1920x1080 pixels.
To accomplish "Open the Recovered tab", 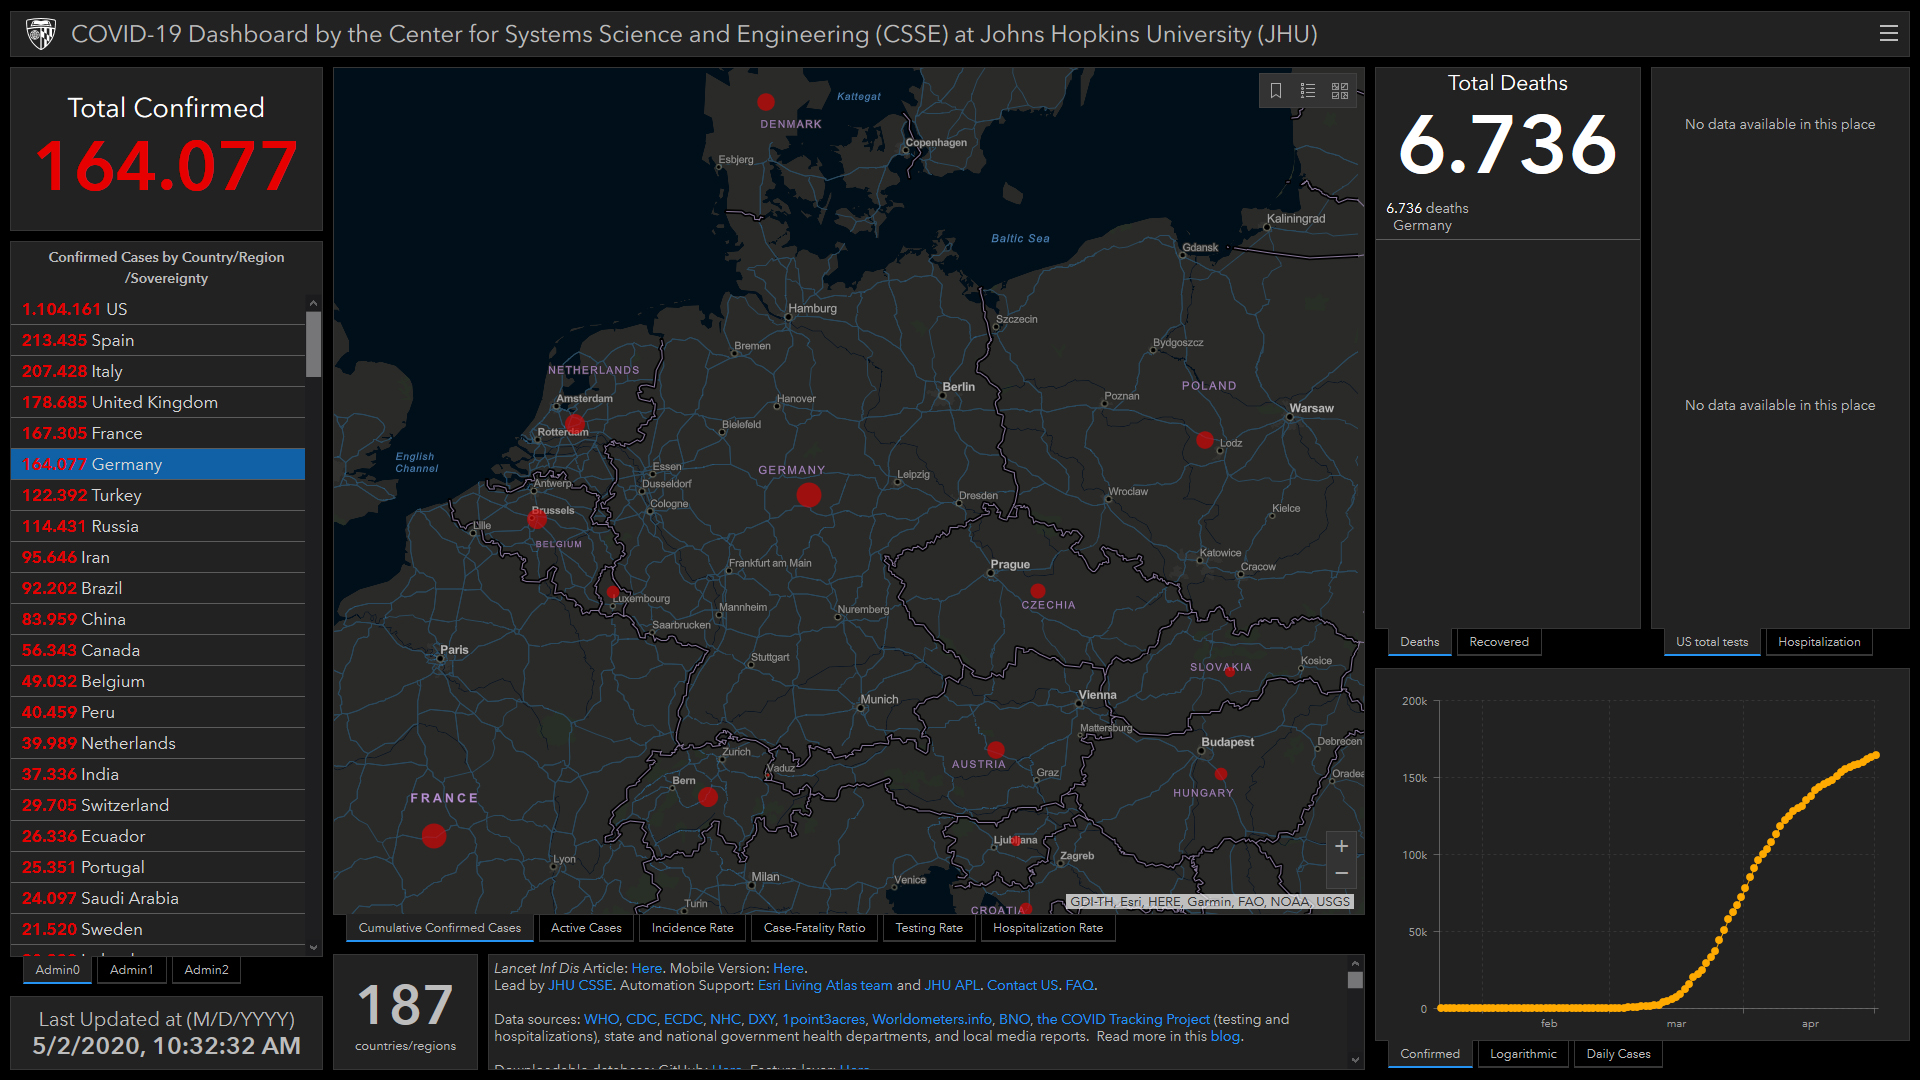I will (1498, 642).
